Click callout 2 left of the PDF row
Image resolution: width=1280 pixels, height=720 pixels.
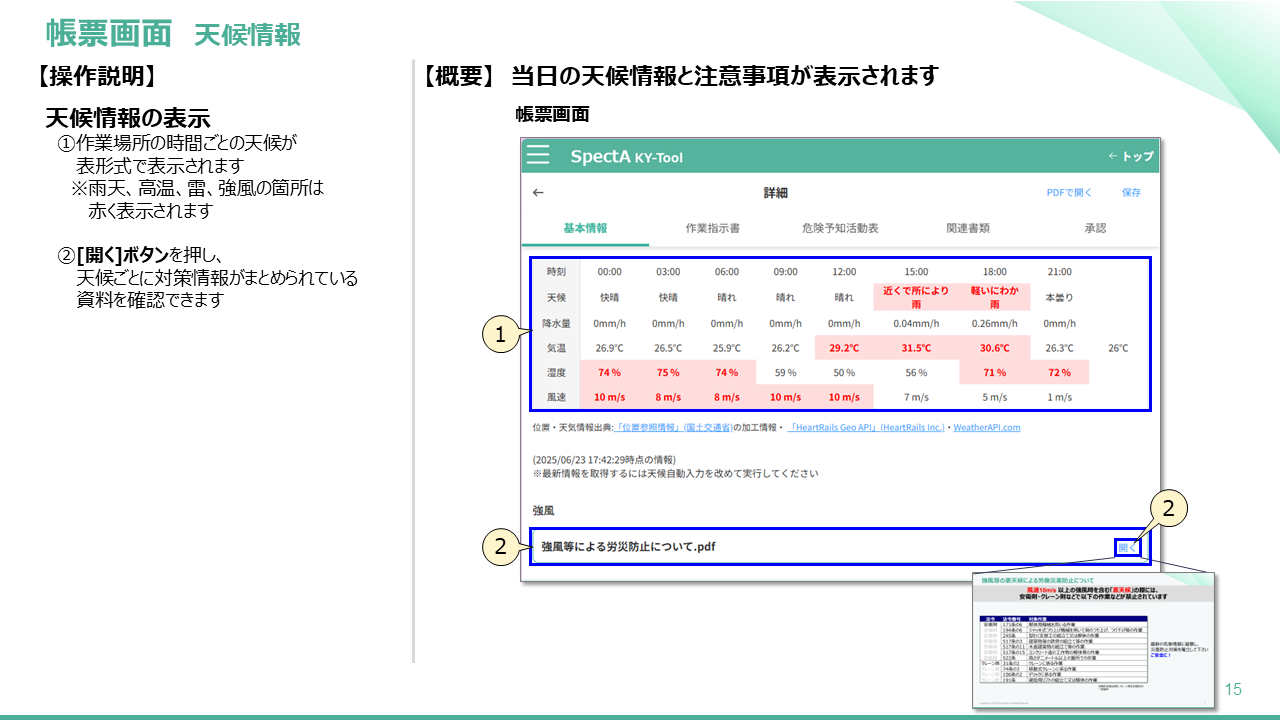[x=500, y=546]
